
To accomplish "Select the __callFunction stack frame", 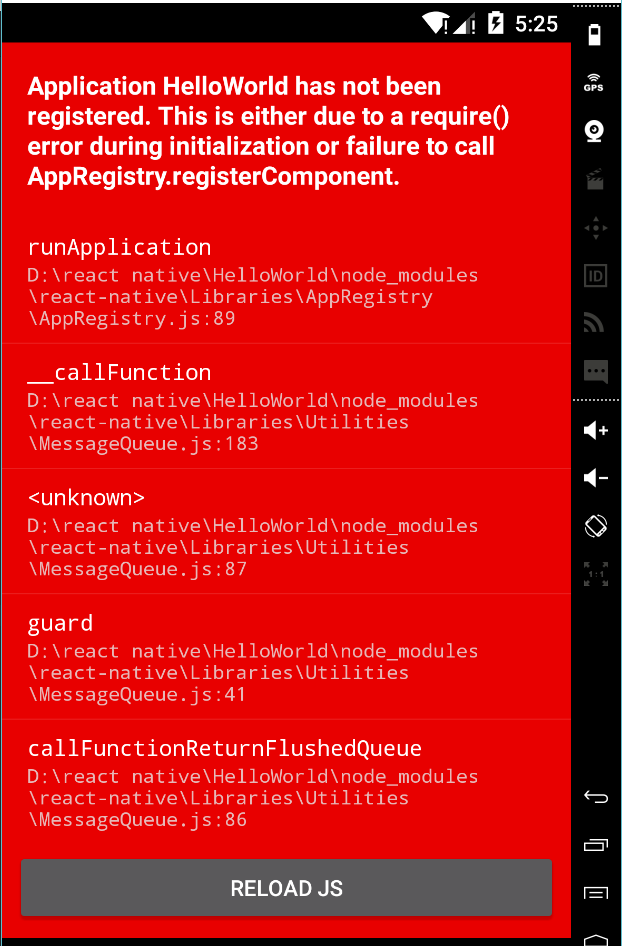I will pyautogui.click(x=286, y=406).
